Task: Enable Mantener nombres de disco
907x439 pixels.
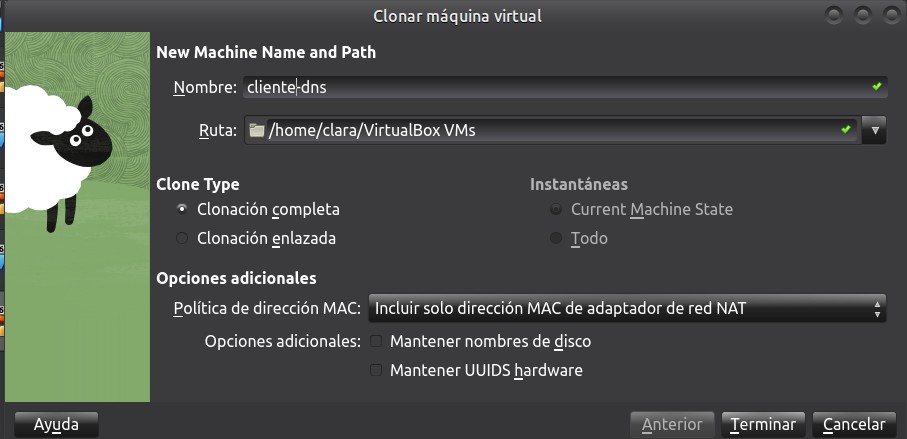Action: point(377,341)
